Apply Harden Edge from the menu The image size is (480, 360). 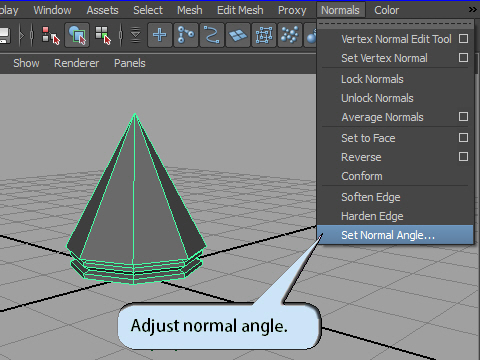372,216
